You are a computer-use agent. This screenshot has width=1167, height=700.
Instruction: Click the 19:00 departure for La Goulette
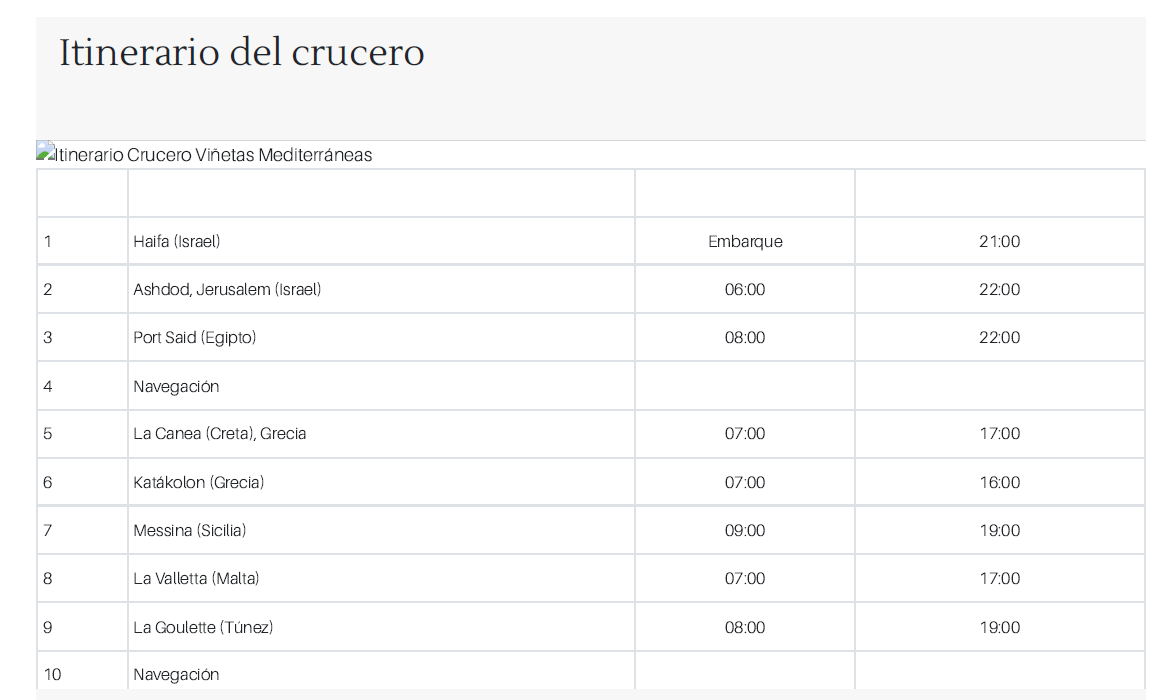coord(999,627)
